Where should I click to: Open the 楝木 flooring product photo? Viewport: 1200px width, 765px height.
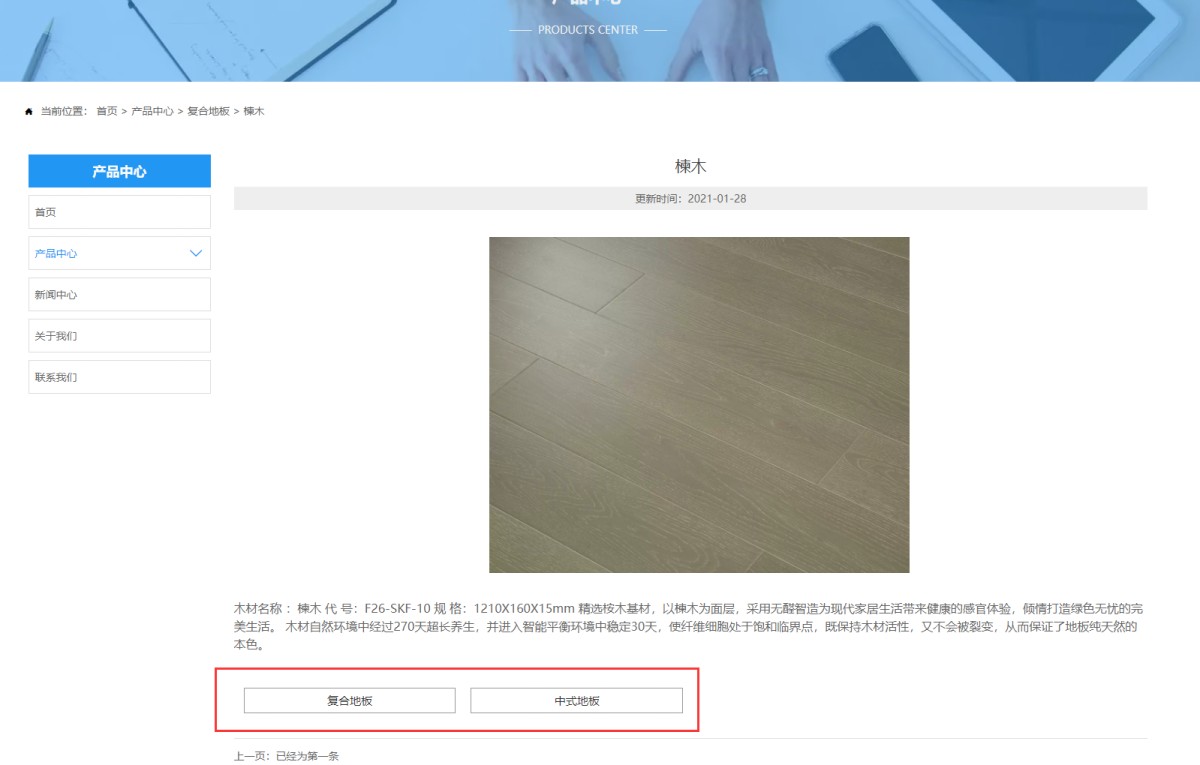point(699,405)
